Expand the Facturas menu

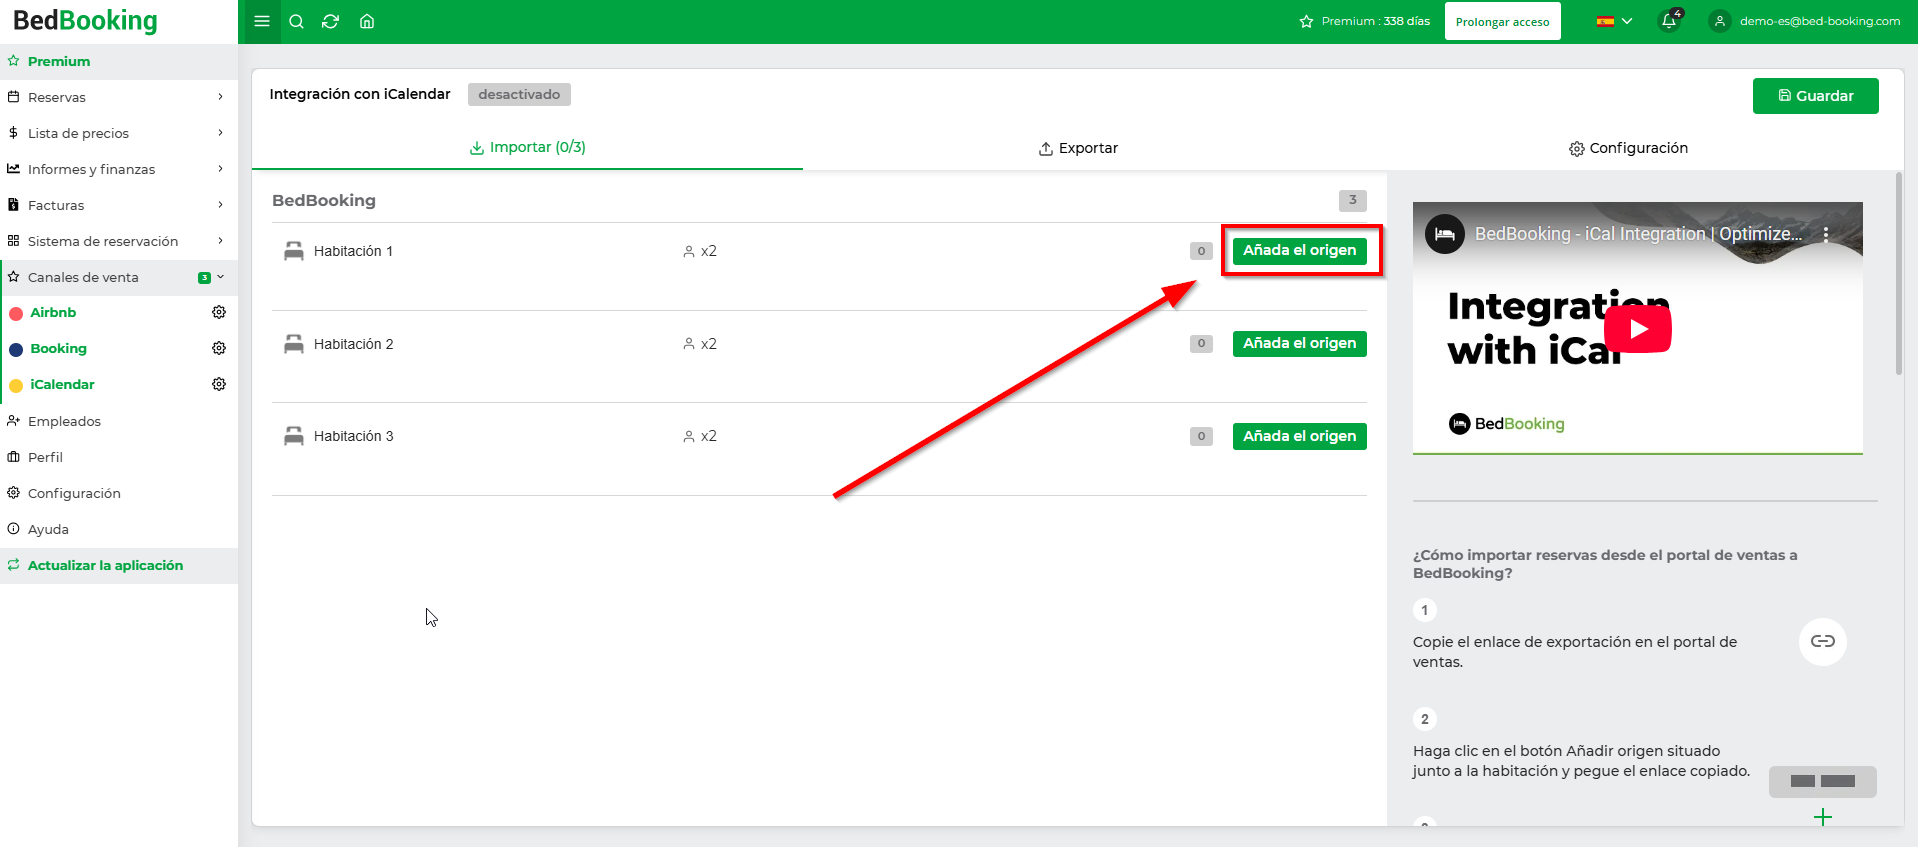tap(119, 205)
